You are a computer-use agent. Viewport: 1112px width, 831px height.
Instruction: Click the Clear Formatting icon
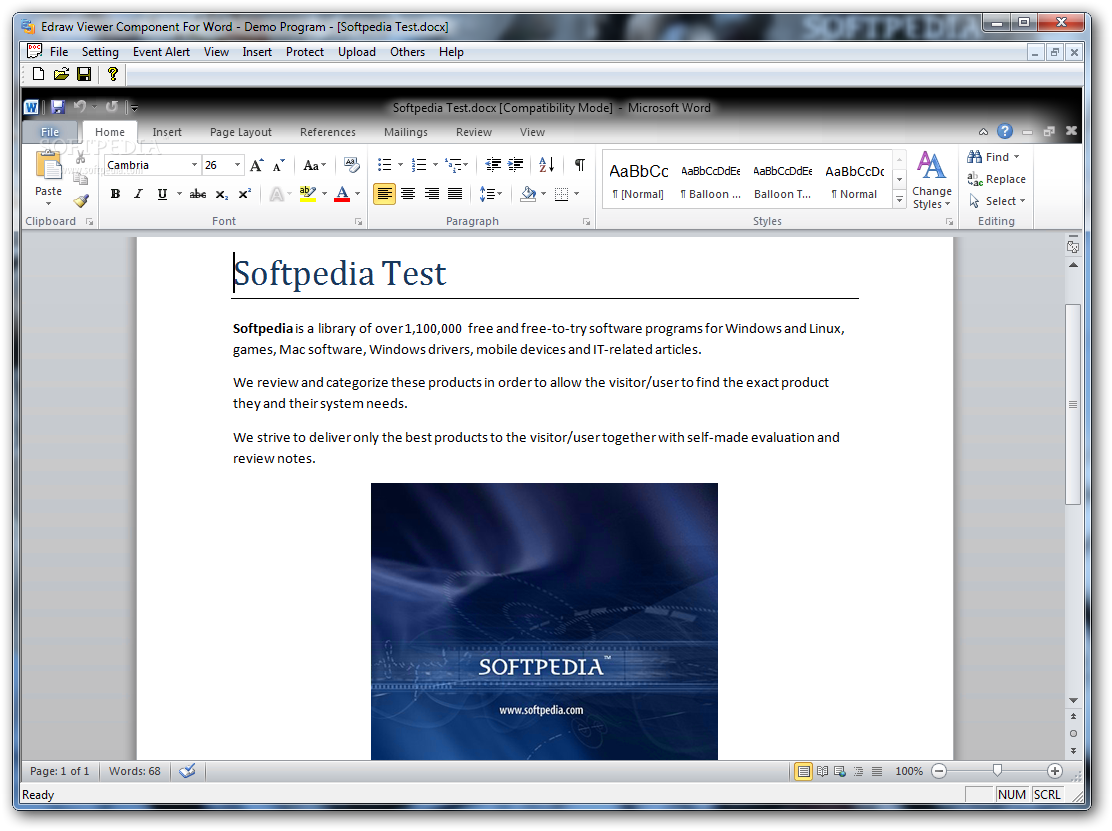click(x=351, y=165)
